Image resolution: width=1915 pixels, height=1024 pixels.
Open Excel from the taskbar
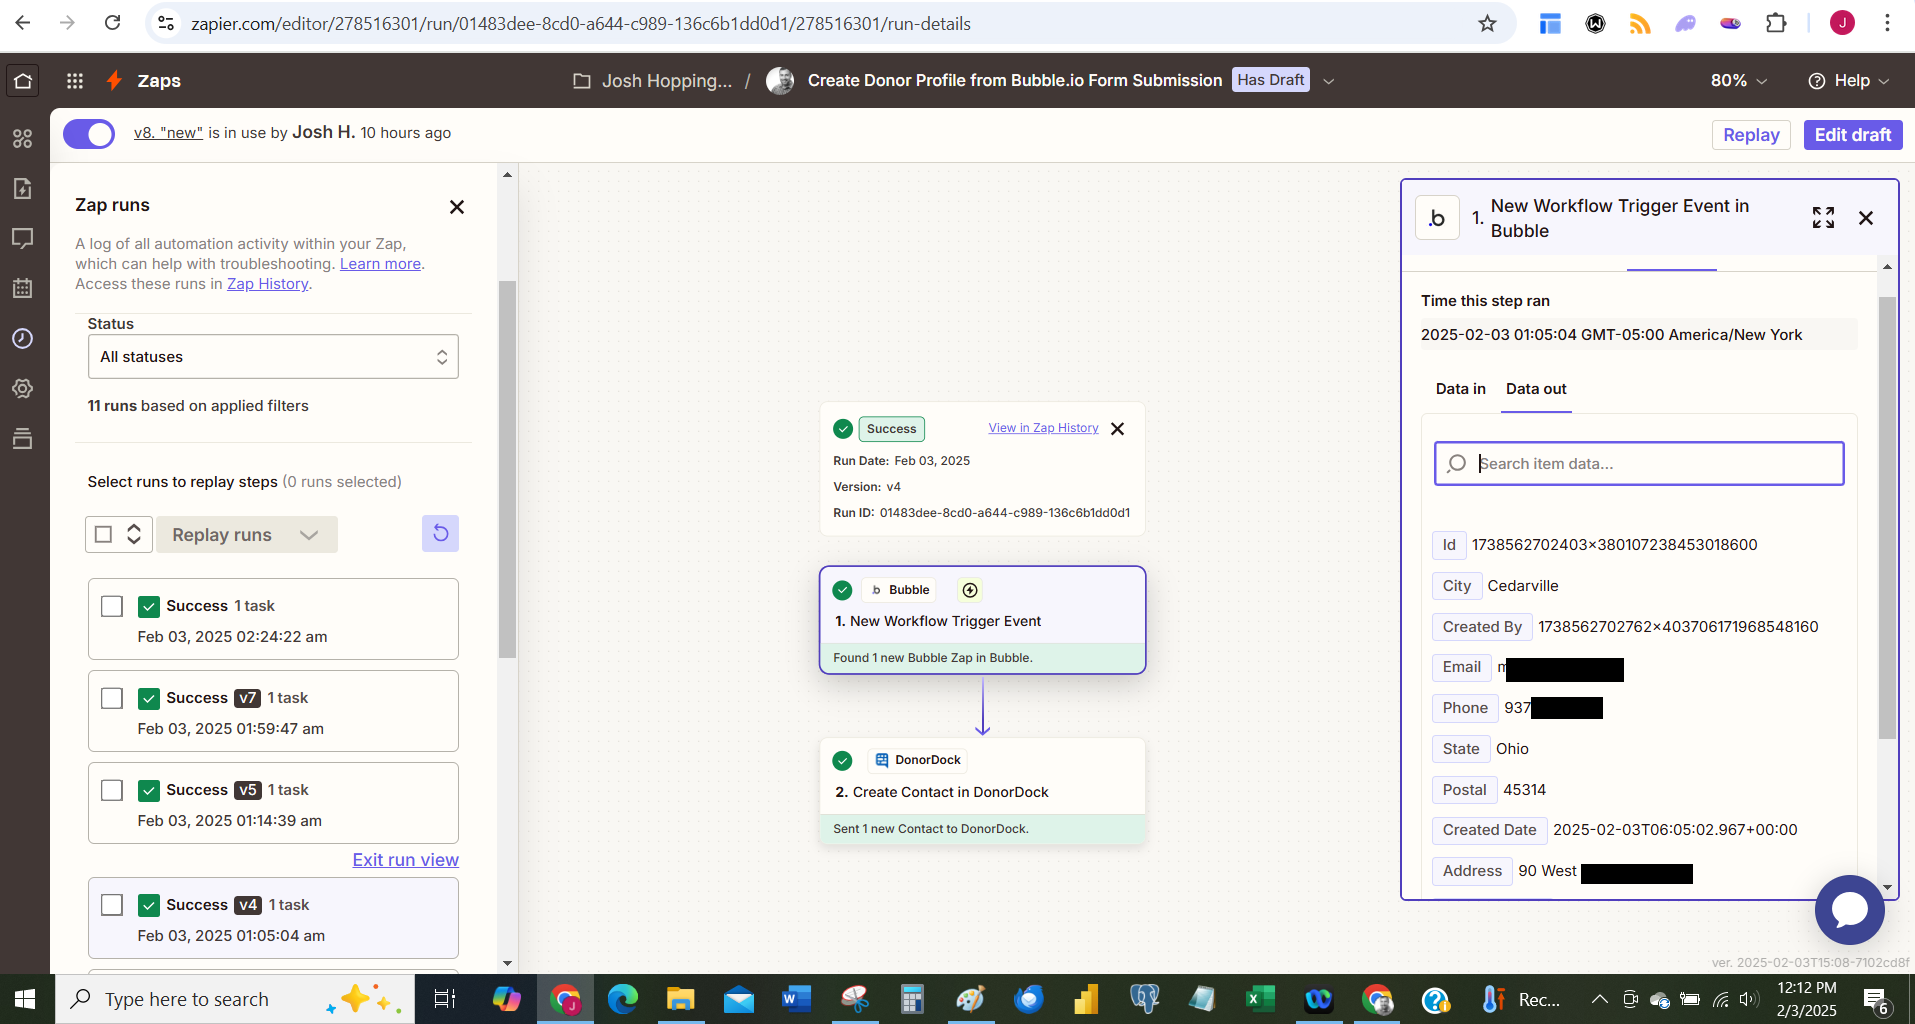(x=1260, y=999)
